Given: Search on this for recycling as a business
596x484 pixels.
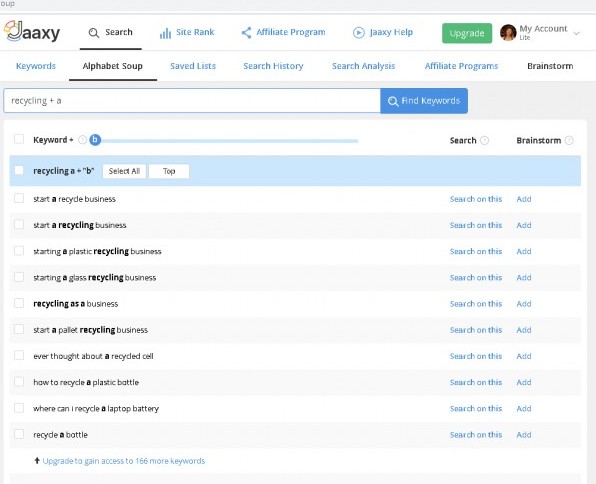Looking at the screenshot, I should tap(476, 304).
